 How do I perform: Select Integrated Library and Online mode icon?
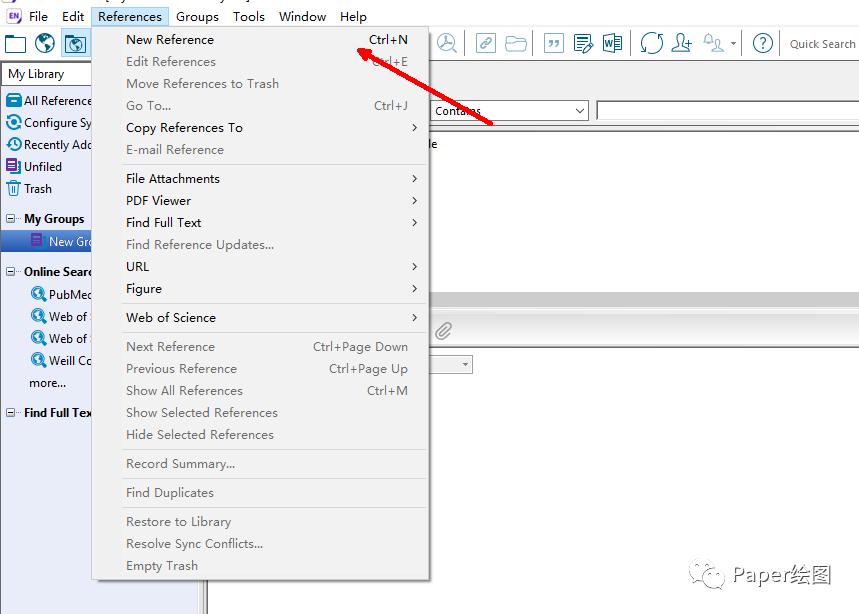pos(75,44)
